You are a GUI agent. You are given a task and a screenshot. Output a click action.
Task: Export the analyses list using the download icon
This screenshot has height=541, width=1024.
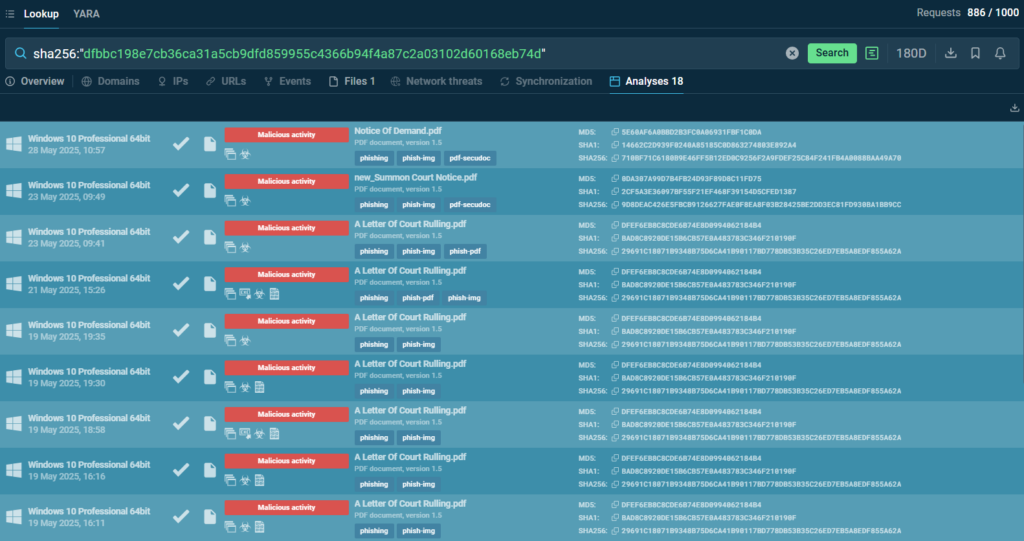tap(1015, 108)
